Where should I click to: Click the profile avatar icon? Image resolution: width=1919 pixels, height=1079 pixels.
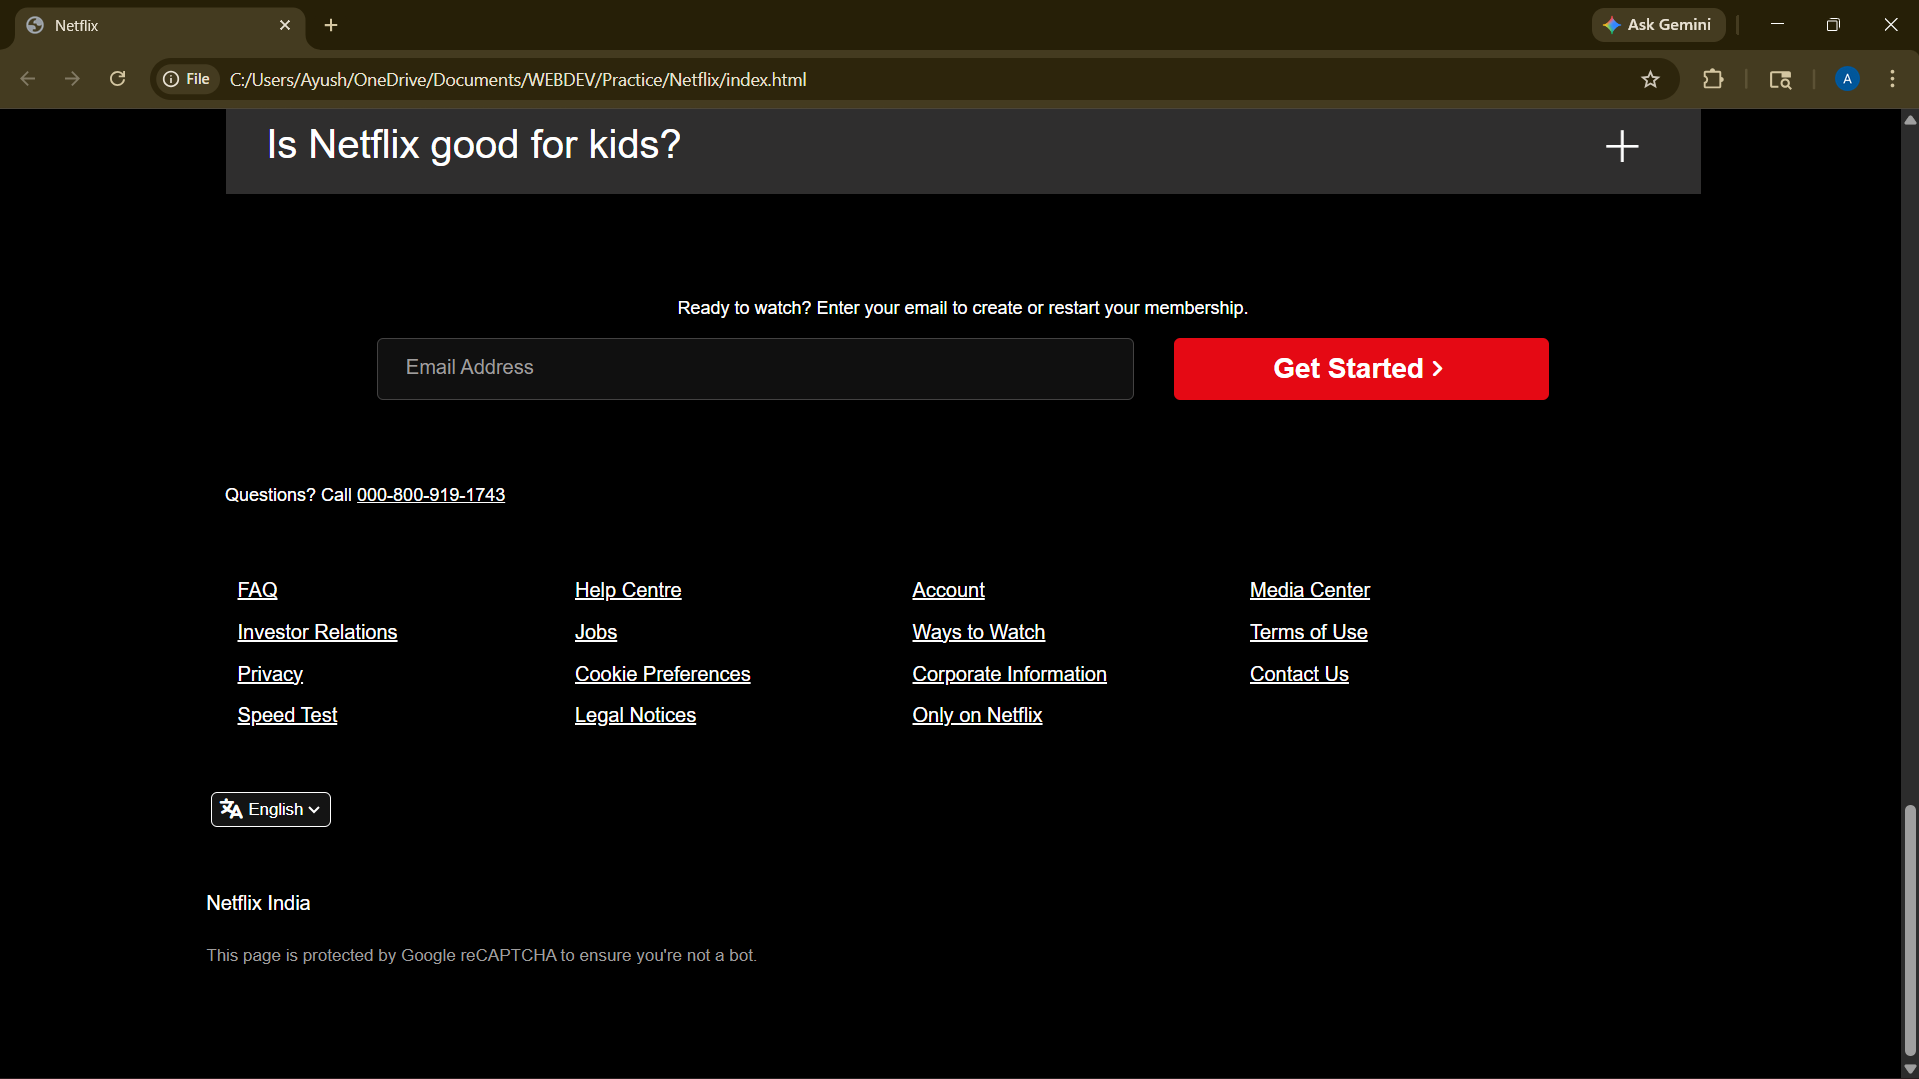pos(1847,79)
